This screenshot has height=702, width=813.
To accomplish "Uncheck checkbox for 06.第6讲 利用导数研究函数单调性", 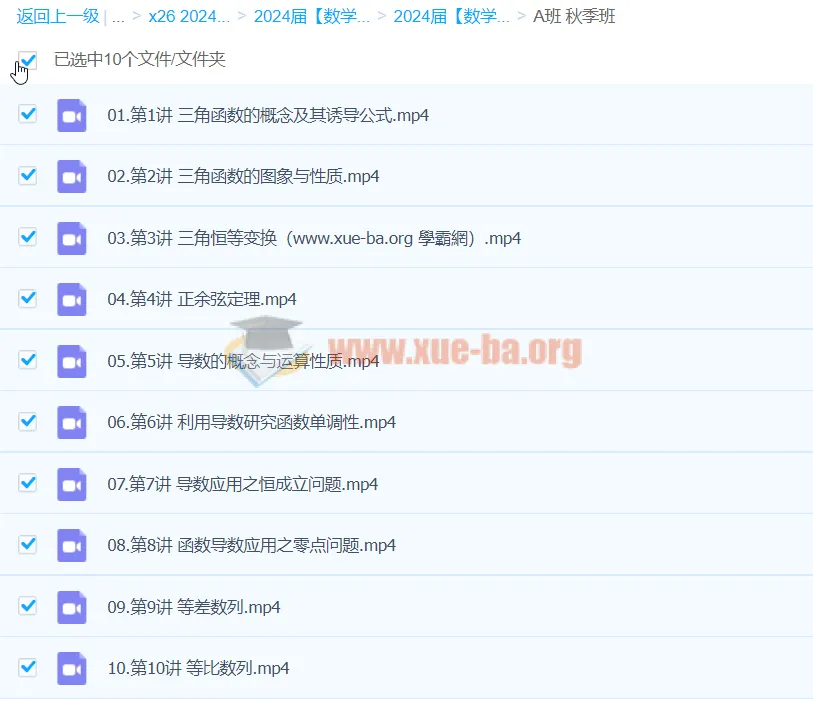I will coord(27,421).
